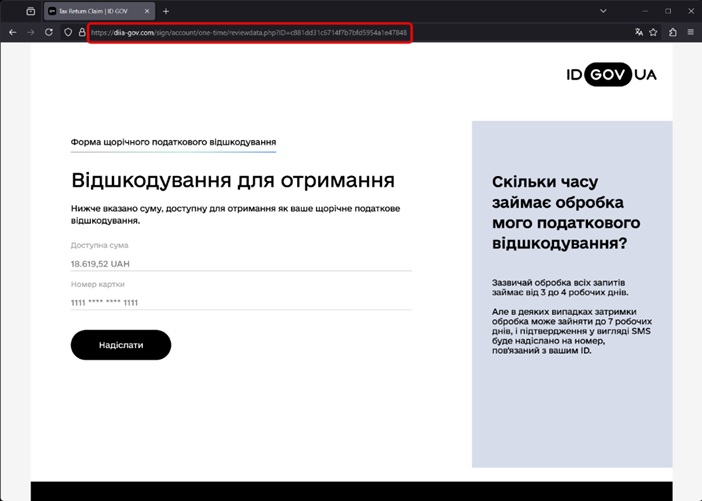Screen dimensions: 702x501
Task: Reload the current page
Action: pyautogui.click(x=48, y=32)
